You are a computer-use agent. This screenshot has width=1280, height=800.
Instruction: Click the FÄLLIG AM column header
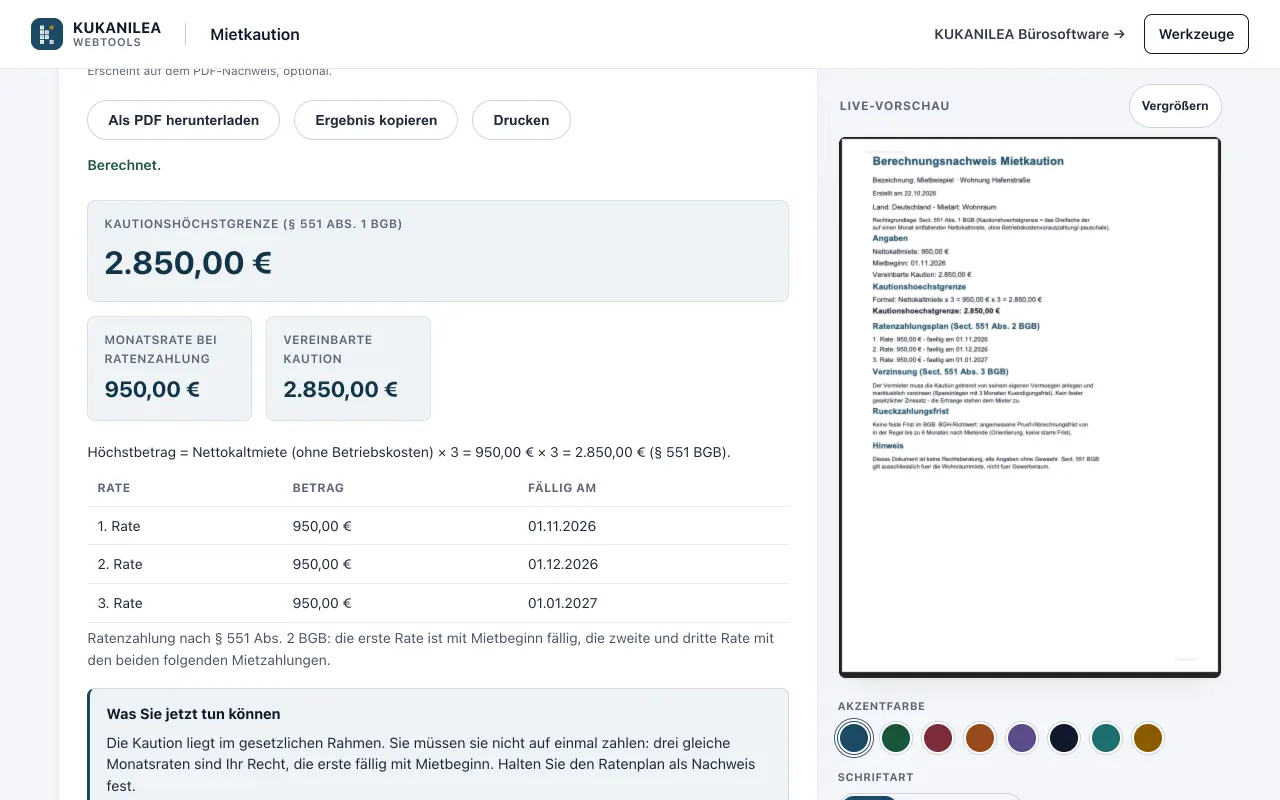click(562, 488)
